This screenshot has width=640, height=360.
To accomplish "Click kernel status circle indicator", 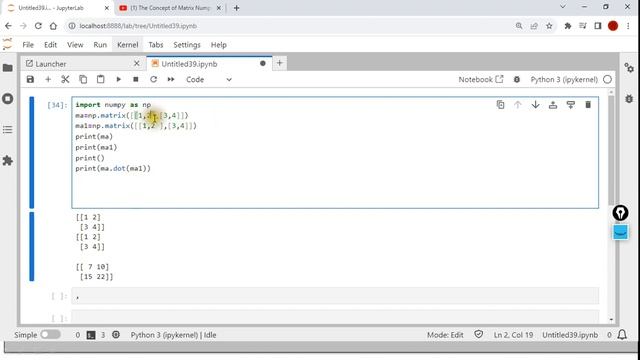I will pyautogui.click(x=607, y=80).
